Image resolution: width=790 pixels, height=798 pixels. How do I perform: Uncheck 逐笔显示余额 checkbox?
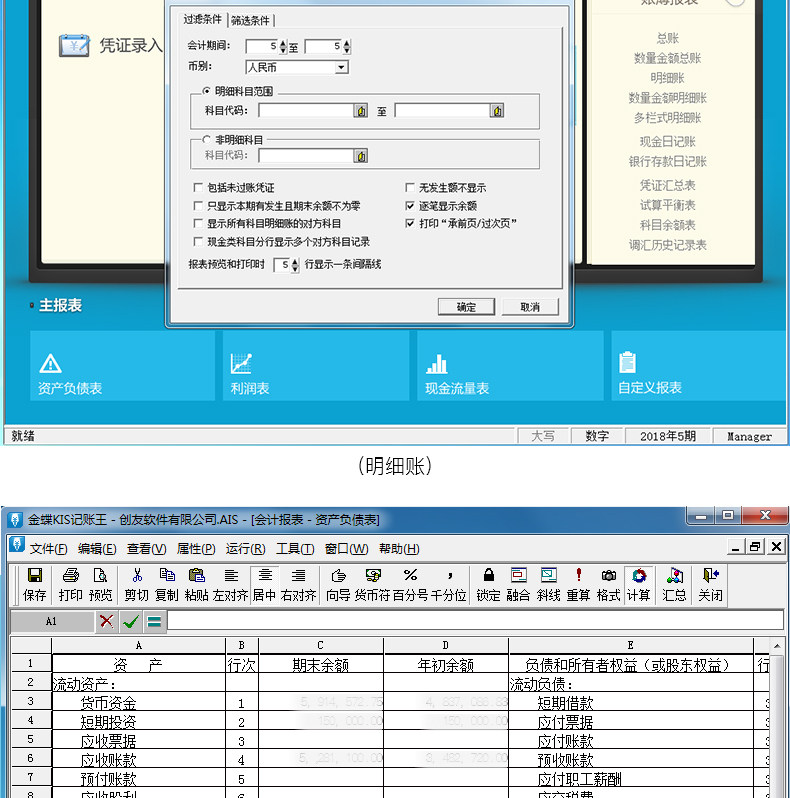tap(410, 206)
